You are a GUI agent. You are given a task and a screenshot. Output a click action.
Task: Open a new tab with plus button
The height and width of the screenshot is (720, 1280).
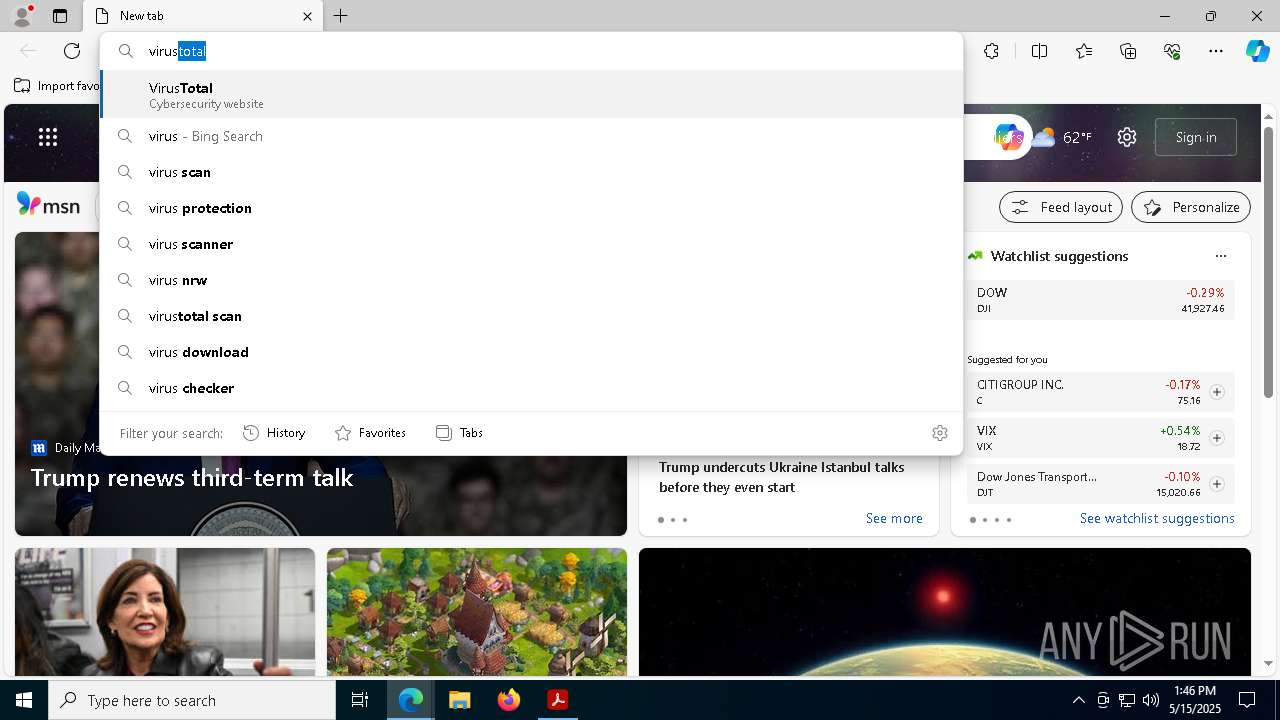[341, 16]
